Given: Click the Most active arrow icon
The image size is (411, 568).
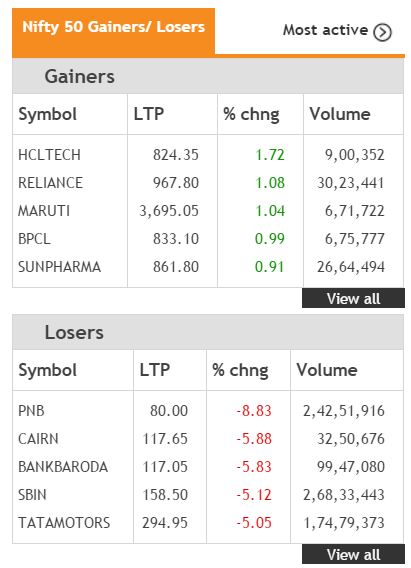Looking at the screenshot, I should click(382, 32).
